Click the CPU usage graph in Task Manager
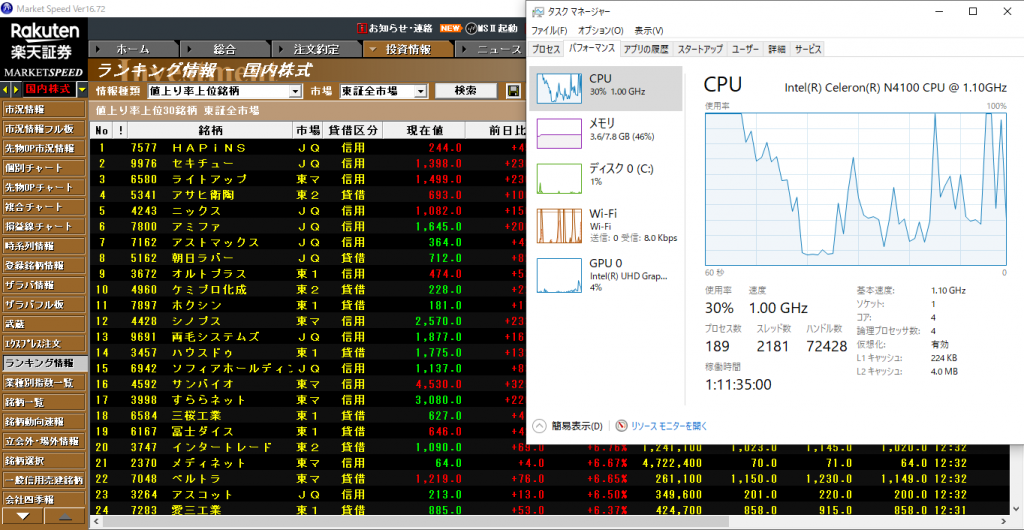The height and width of the screenshot is (530, 1024). pyautogui.click(x=856, y=189)
